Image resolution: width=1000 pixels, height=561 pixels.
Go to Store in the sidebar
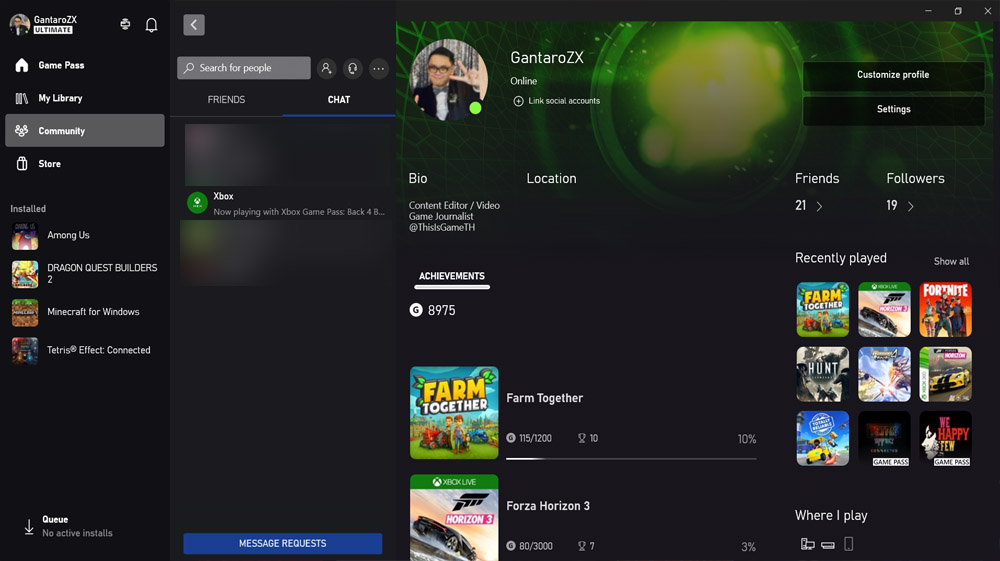pyautogui.click(x=85, y=164)
